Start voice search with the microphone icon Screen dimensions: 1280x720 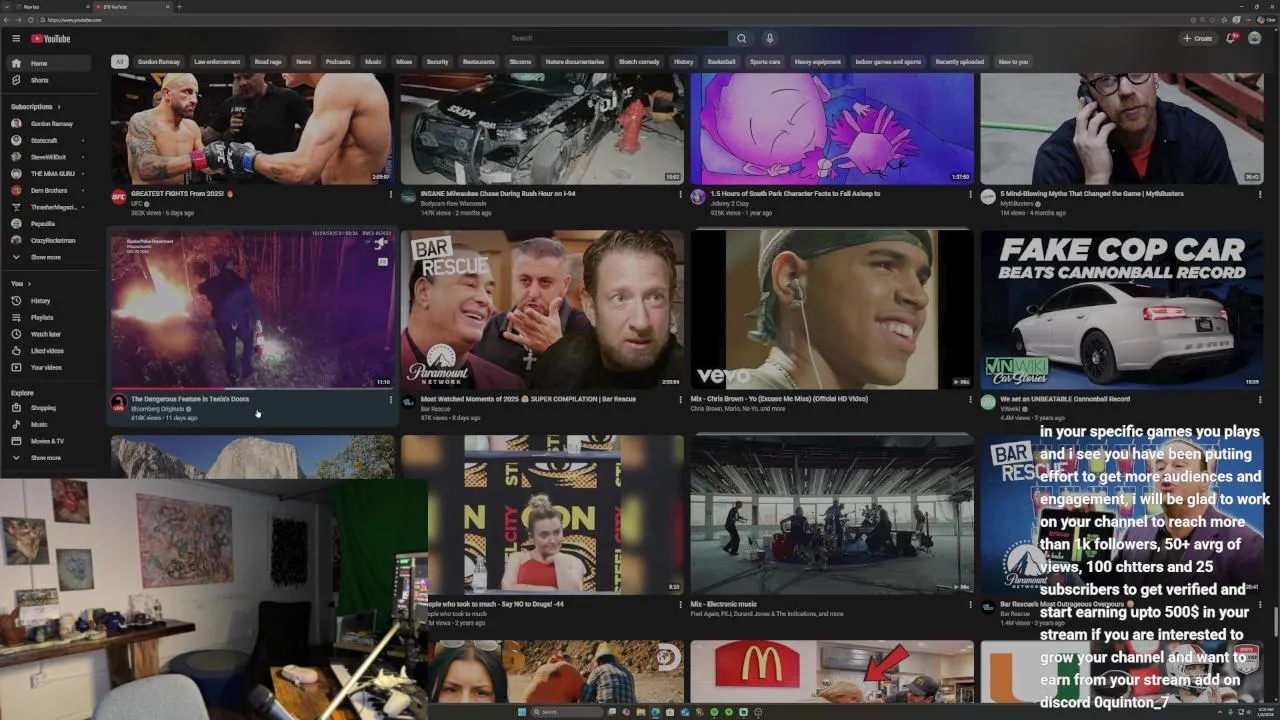point(769,38)
